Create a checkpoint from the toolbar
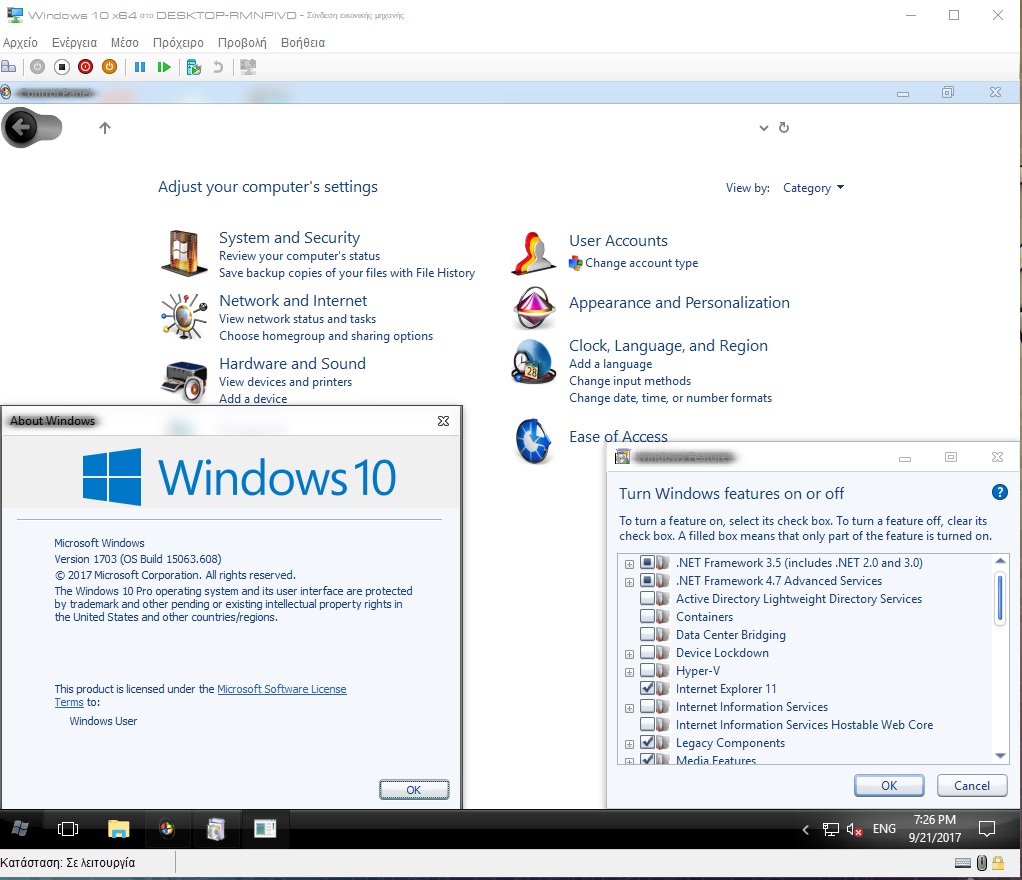 (x=194, y=66)
